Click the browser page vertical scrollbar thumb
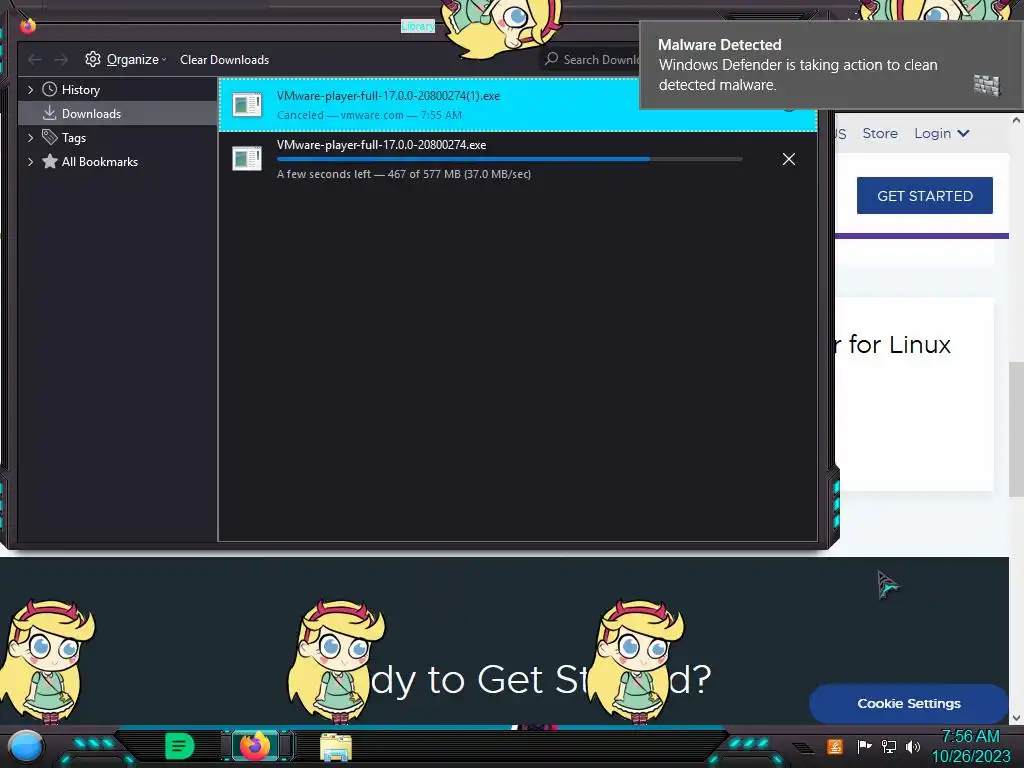 click(1016, 429)
